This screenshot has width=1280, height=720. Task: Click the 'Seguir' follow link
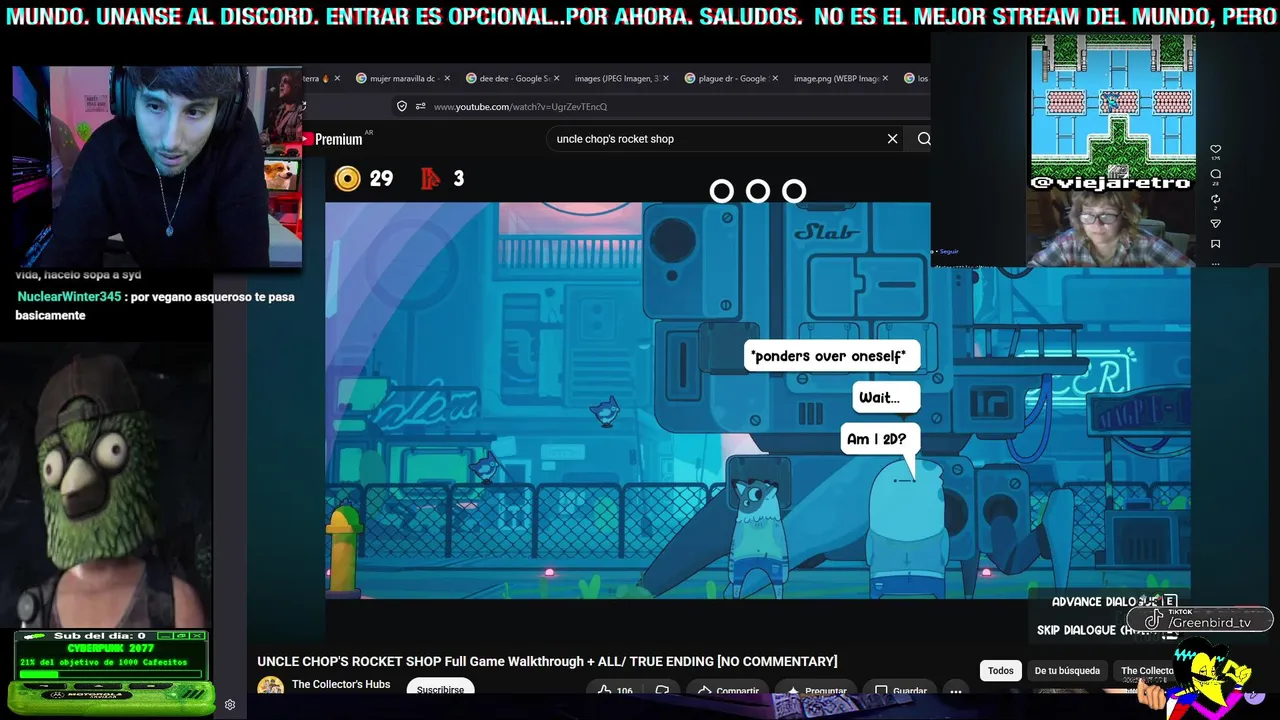coord(949,251)
